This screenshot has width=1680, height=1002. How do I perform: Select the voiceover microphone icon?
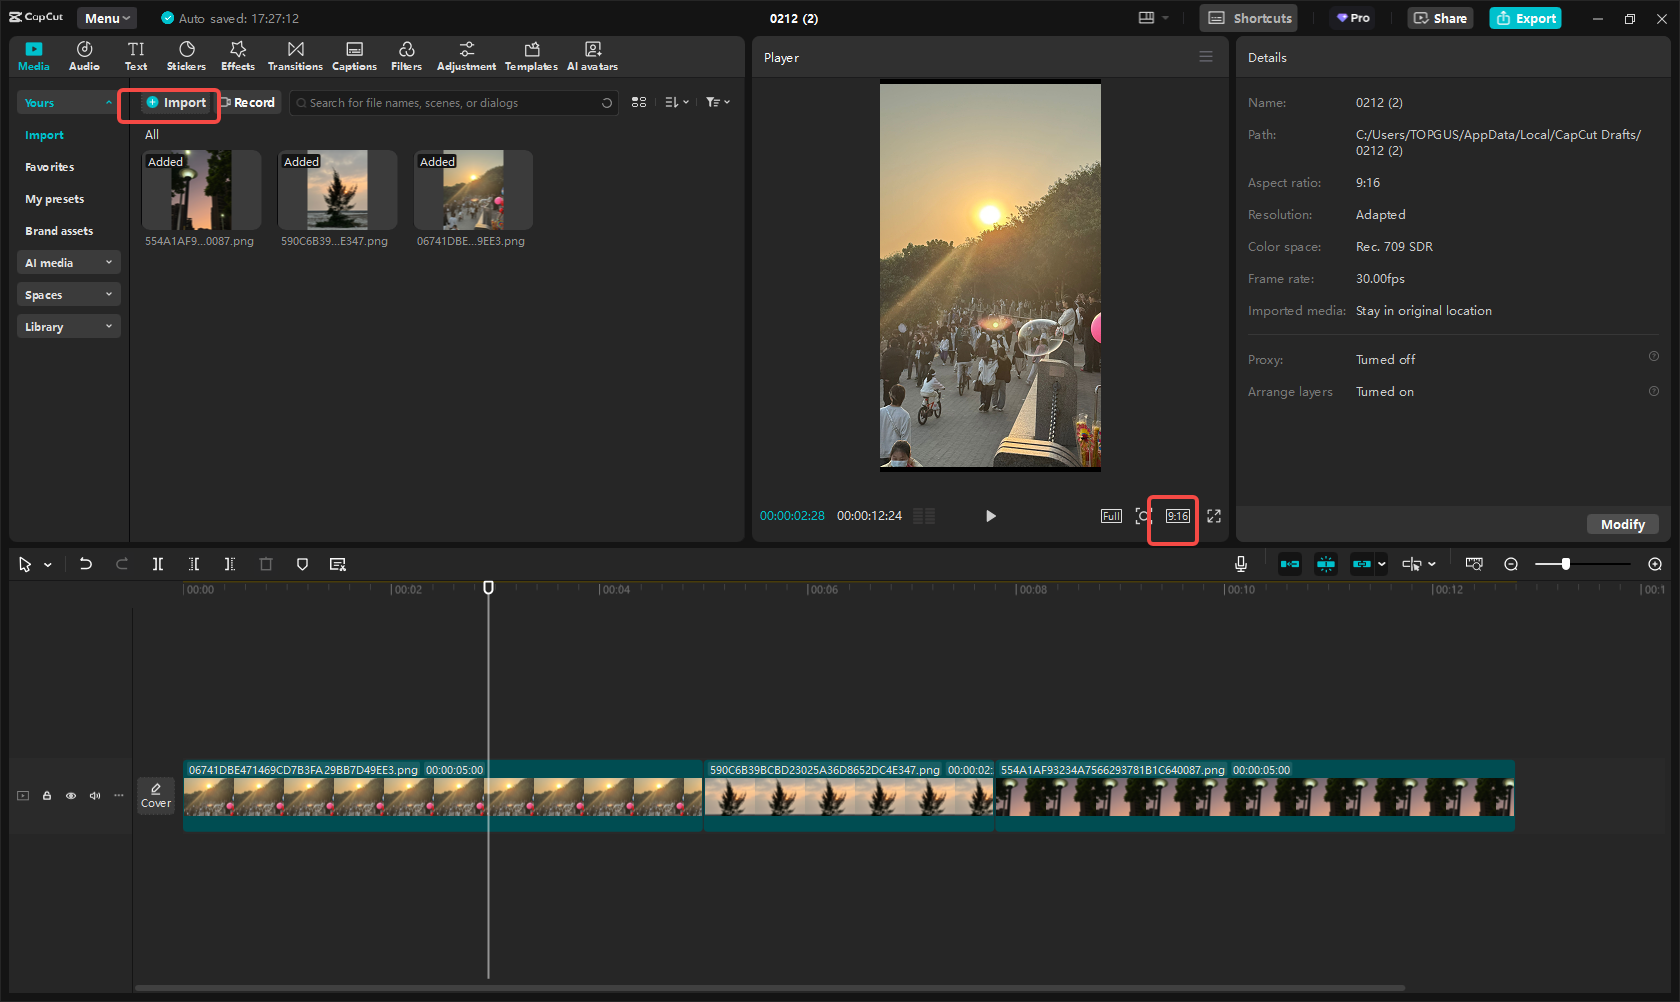coord(1240,563)
